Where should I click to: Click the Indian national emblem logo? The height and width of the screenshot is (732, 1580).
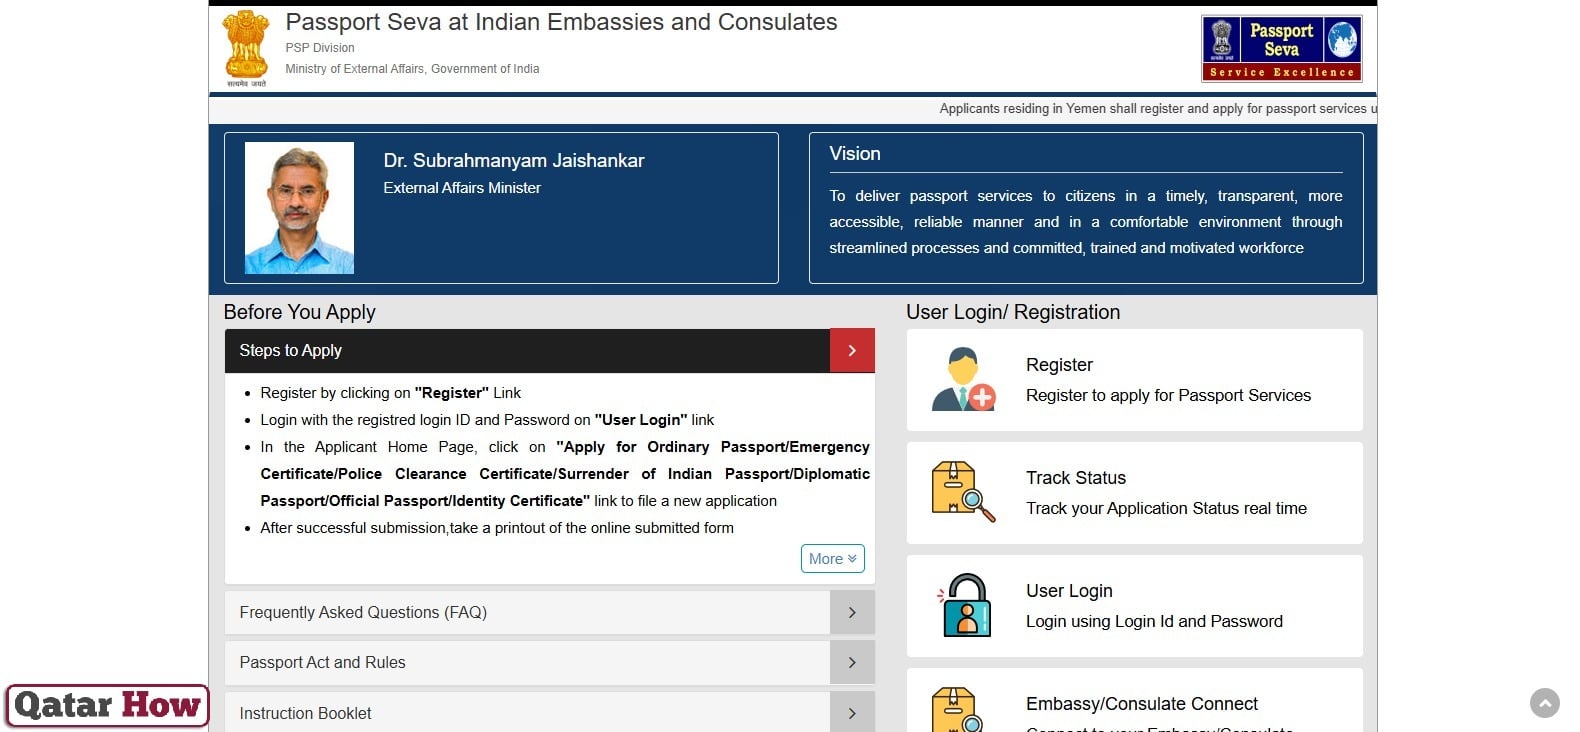pos(247,48)
